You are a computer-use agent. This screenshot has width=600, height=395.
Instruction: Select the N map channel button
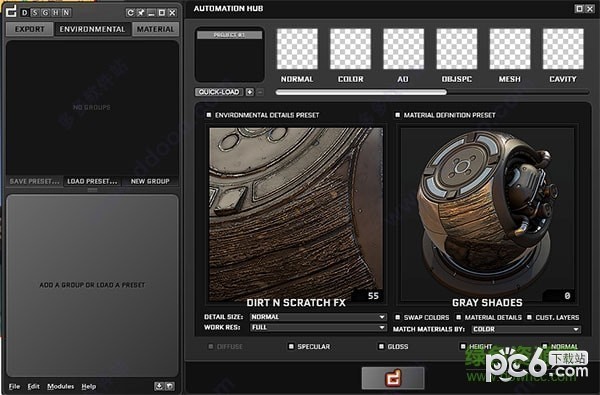[66, 13]
